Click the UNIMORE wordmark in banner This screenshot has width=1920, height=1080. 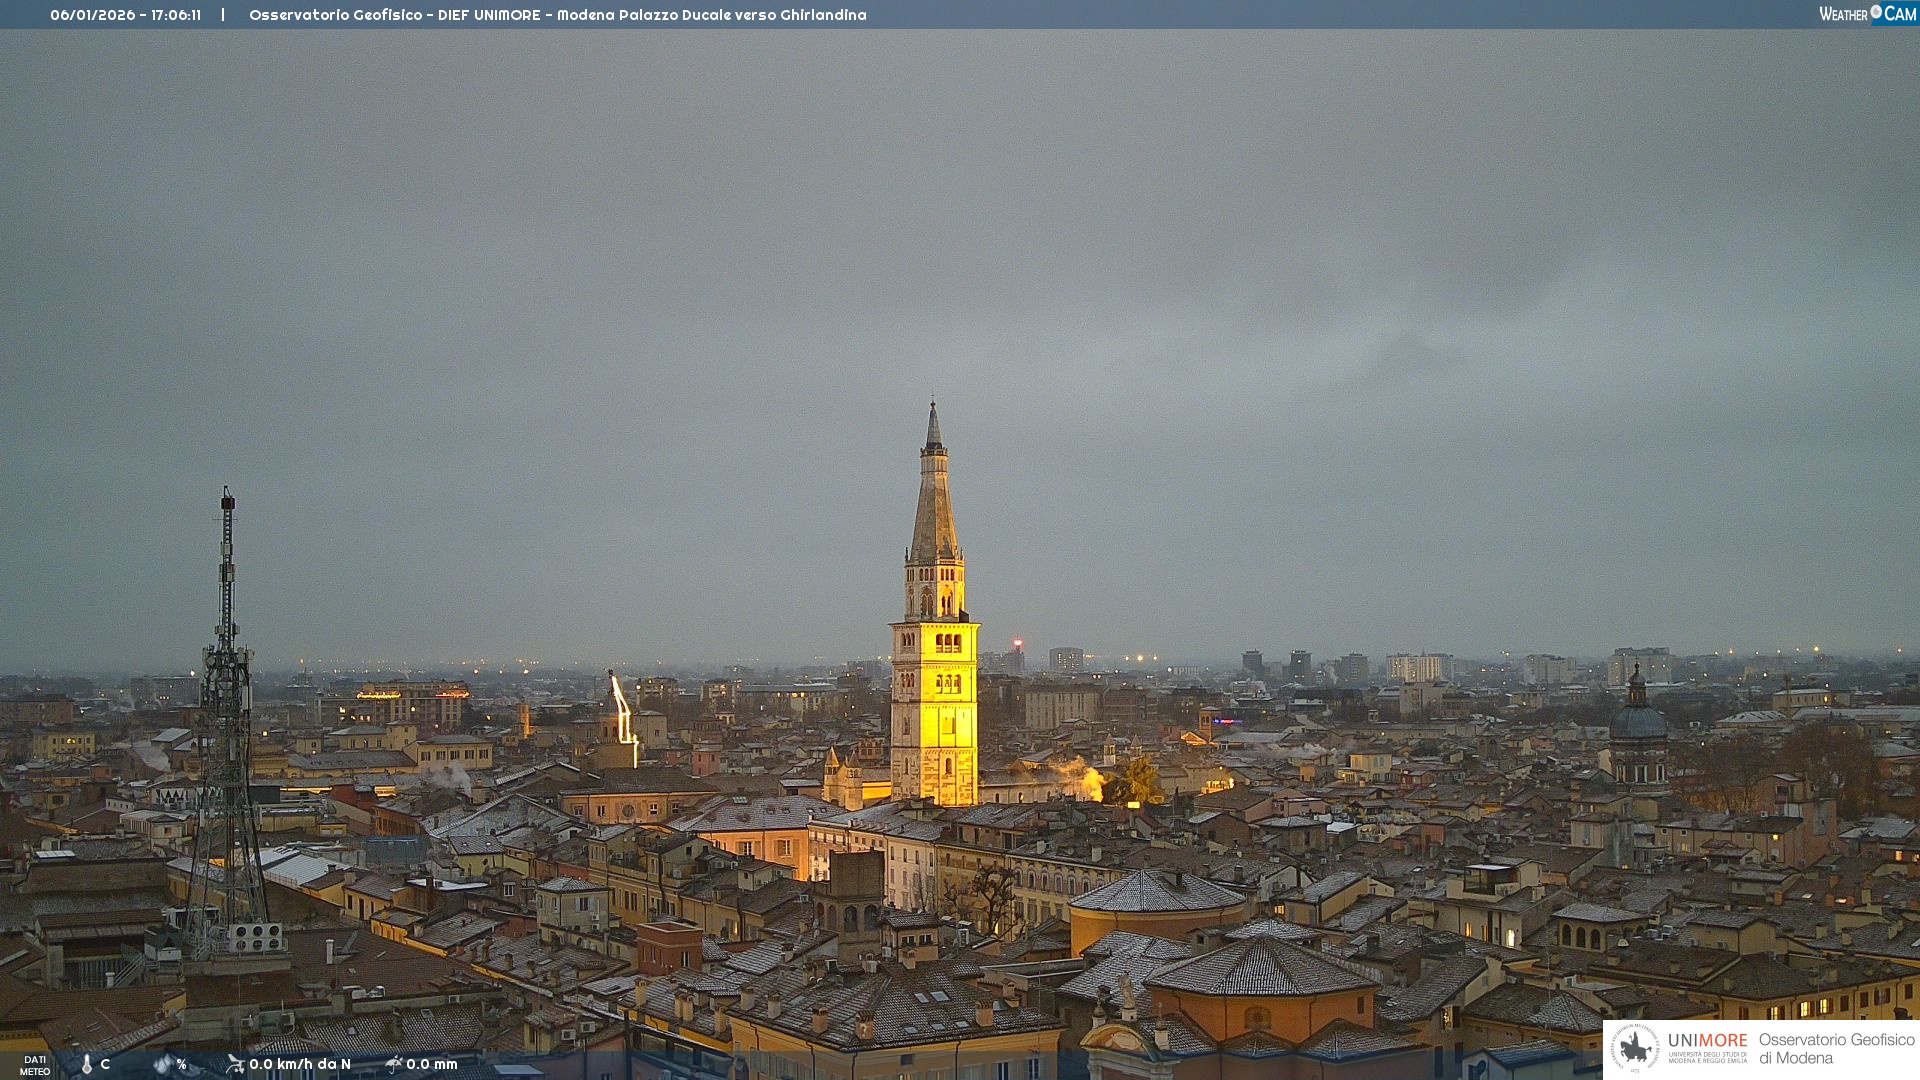pyautogui.click(x=1707, y=1041)
